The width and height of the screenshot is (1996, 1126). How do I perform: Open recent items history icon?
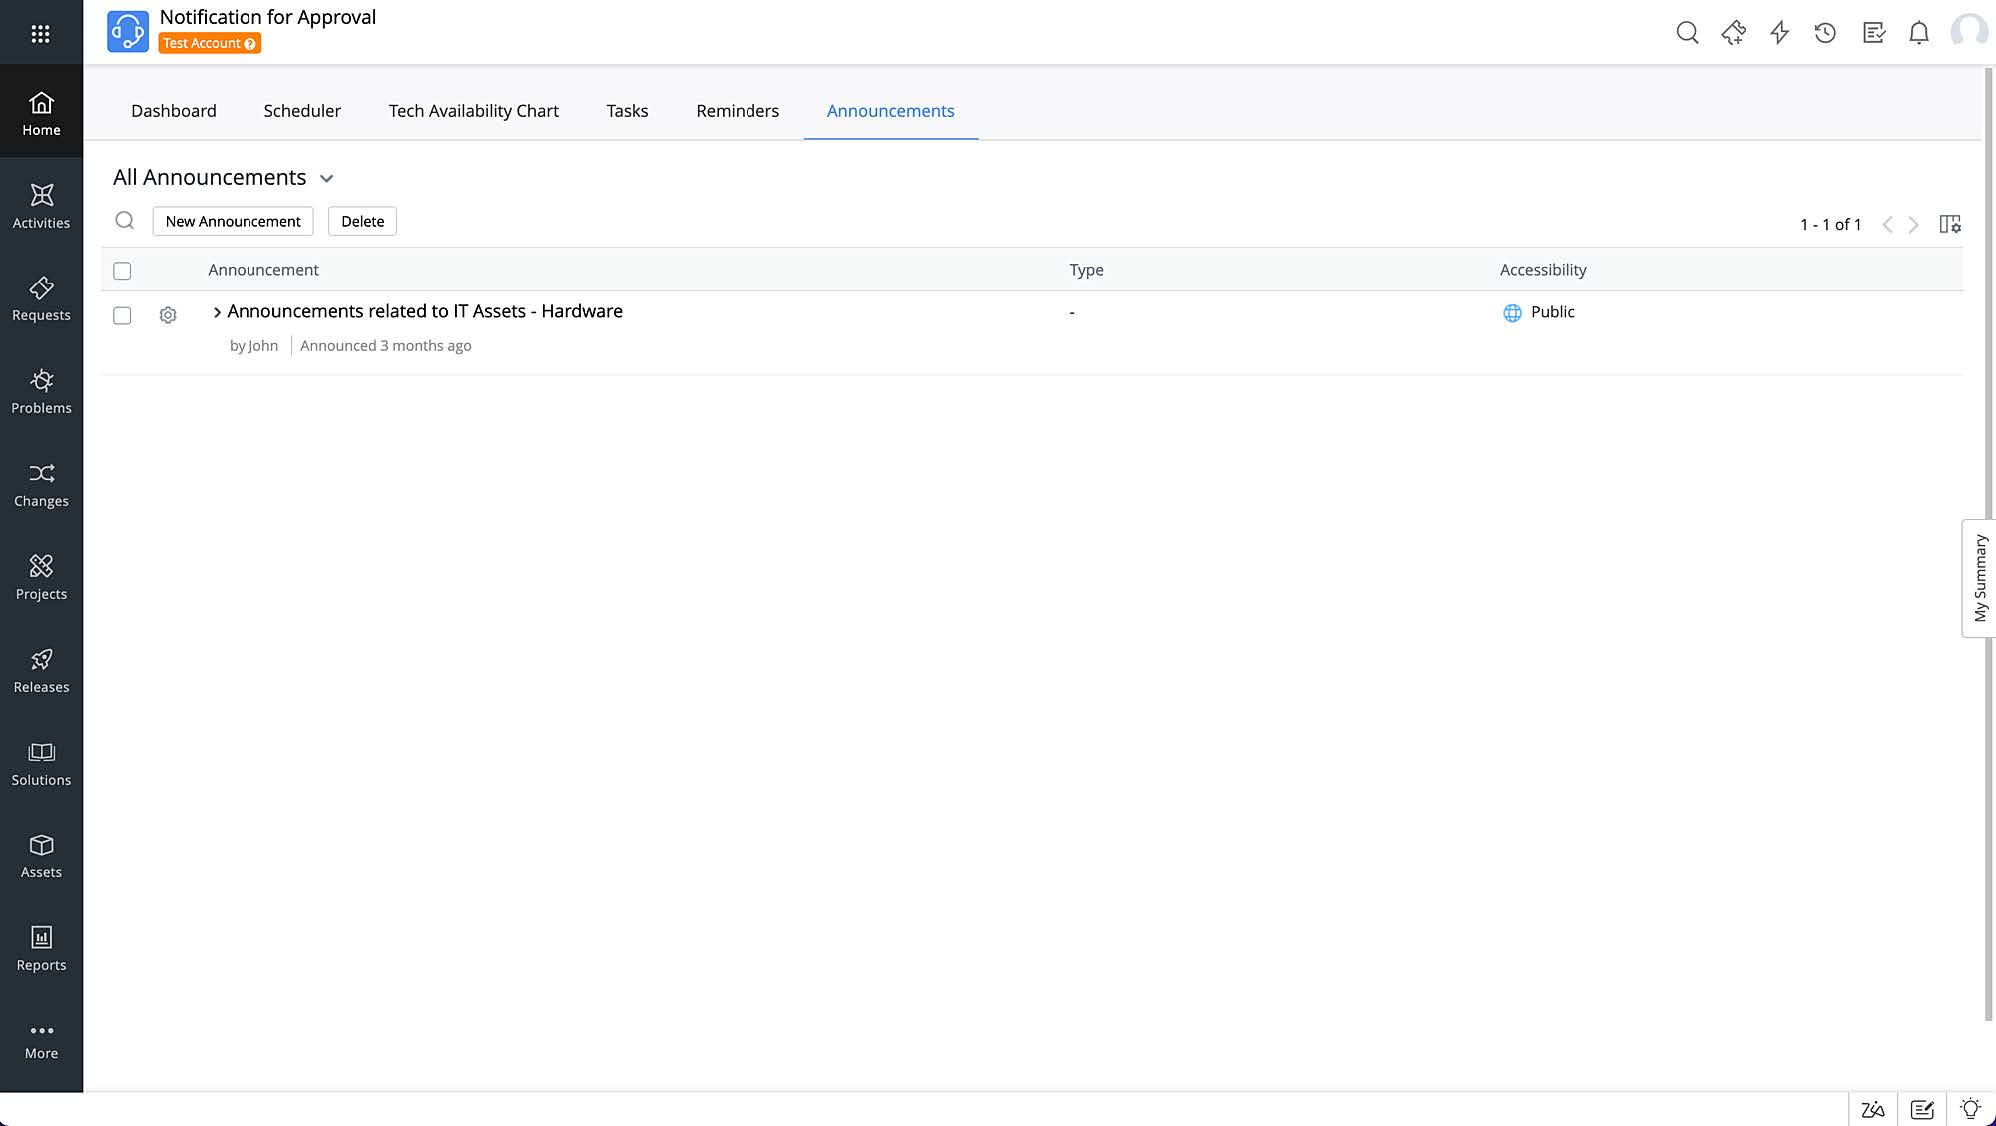pyautogui.click(x=1825, y=33)
